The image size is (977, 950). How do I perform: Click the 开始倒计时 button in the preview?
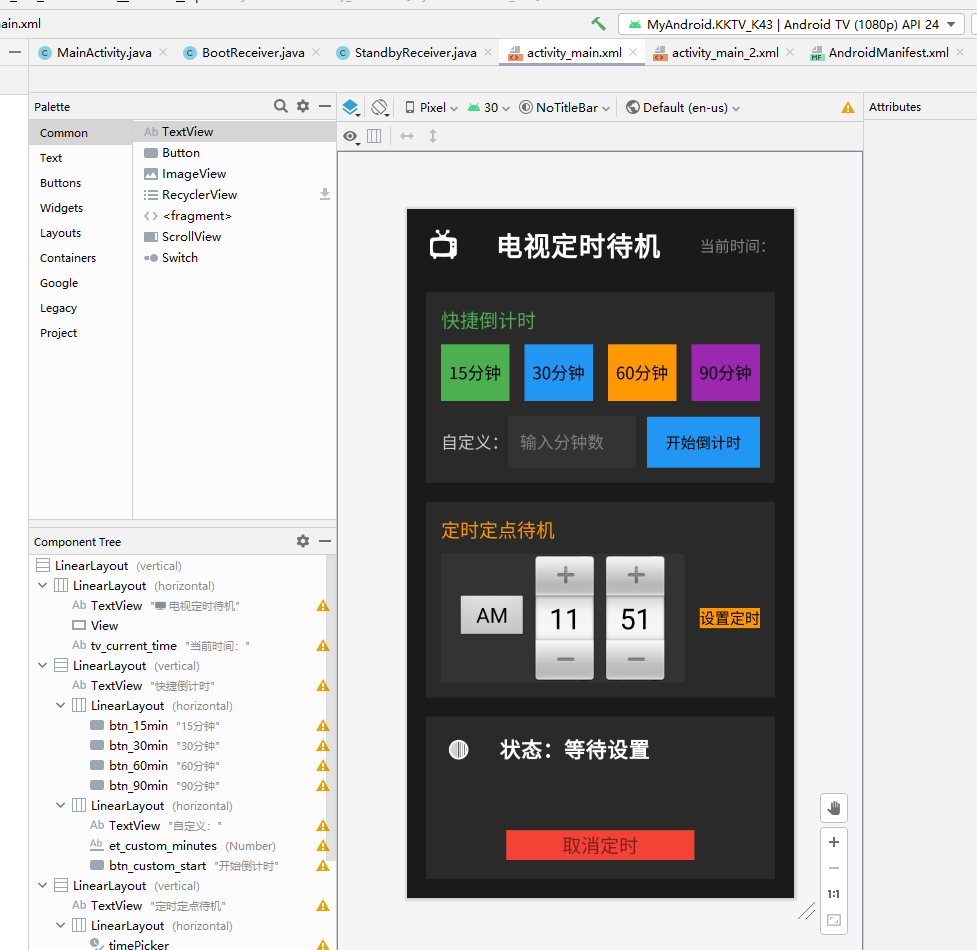702,442
